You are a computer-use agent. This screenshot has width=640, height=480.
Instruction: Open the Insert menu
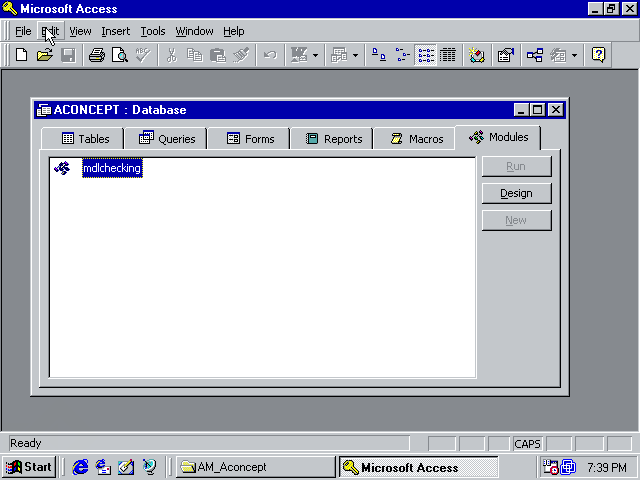pos(116,31)
